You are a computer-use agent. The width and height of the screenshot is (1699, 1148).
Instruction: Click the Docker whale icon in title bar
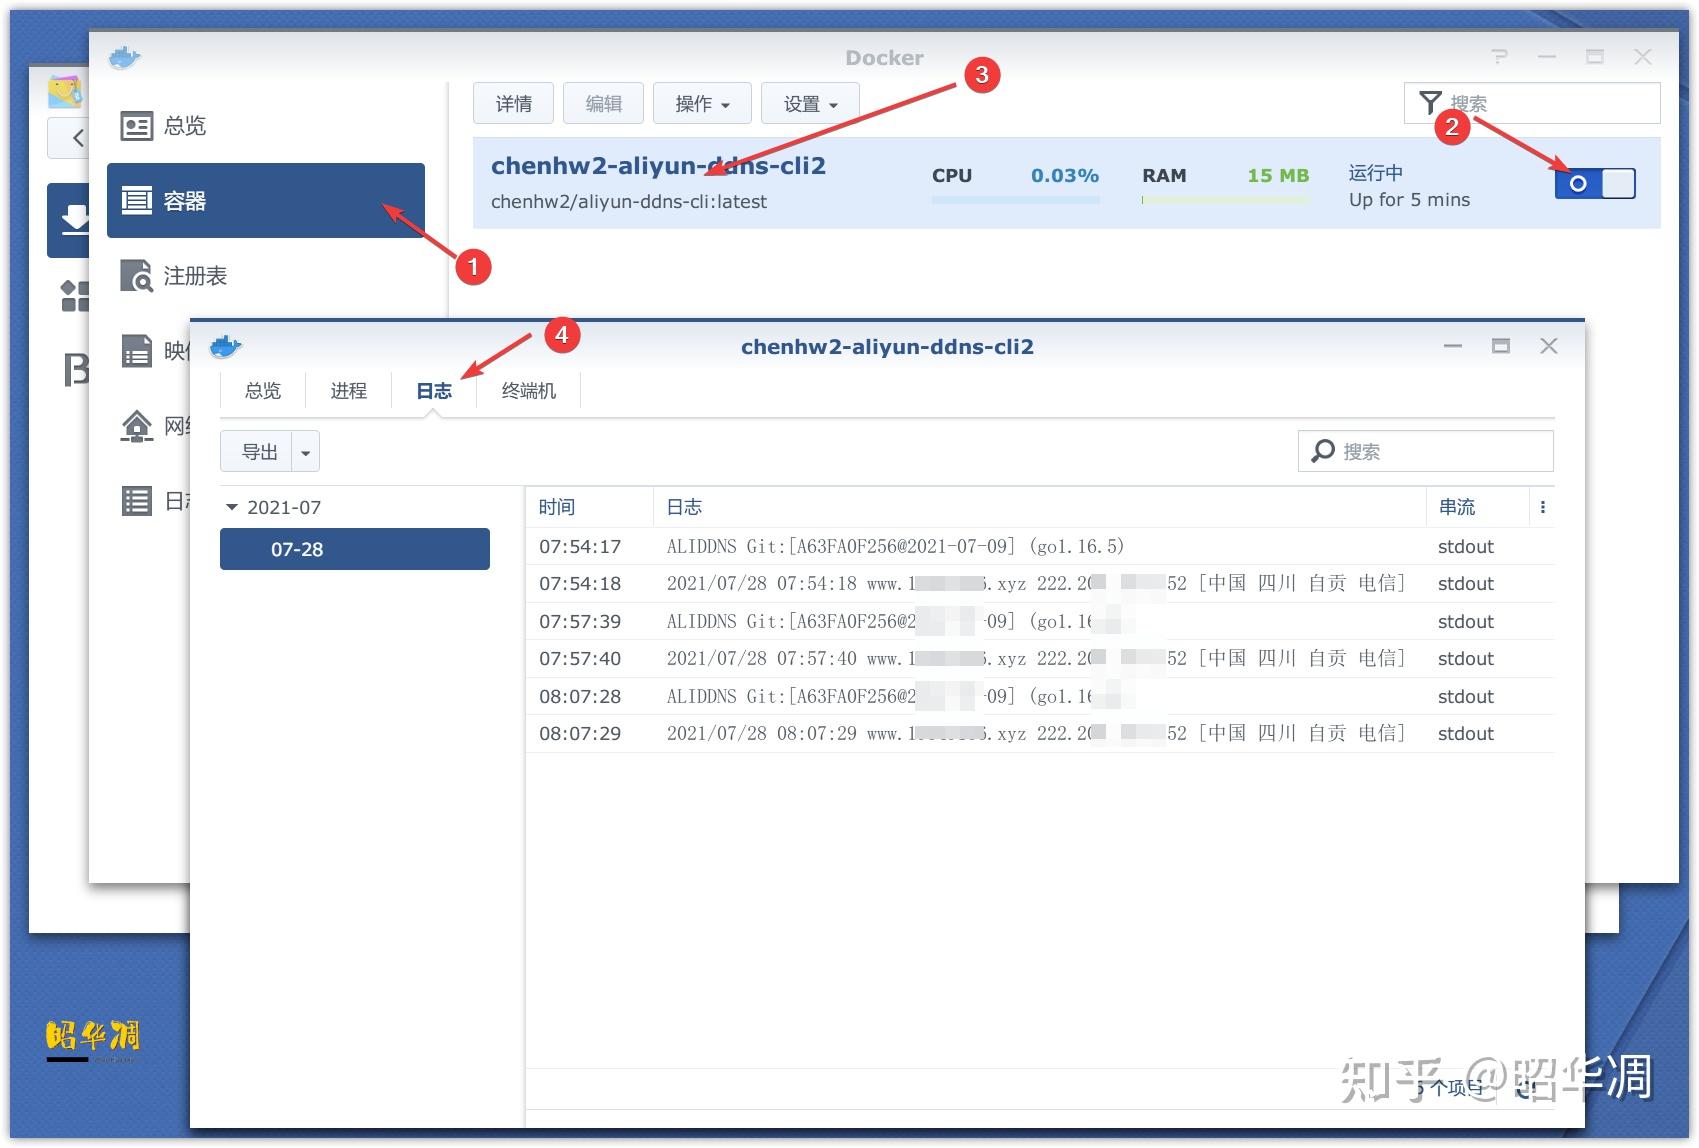click(x=124, y=57)
